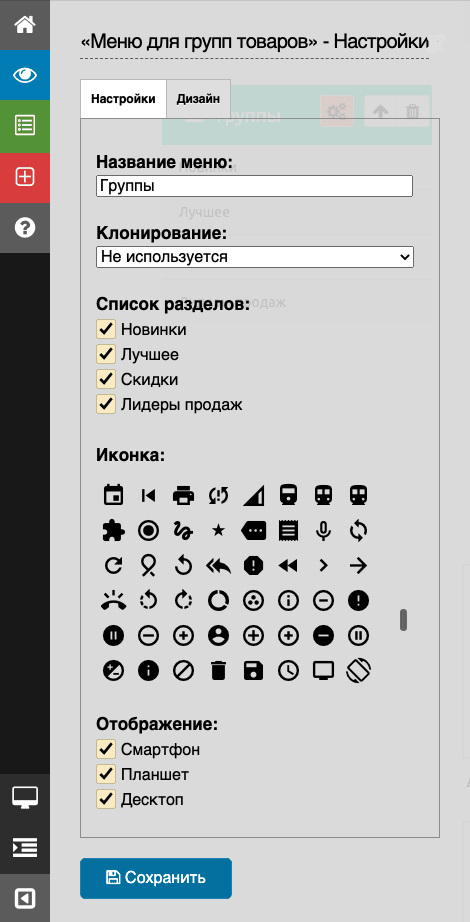This screenshot has width=470, height=922.
Task: Click the Список разделов label
Action: pyautogui.click(x=173, y=305)
